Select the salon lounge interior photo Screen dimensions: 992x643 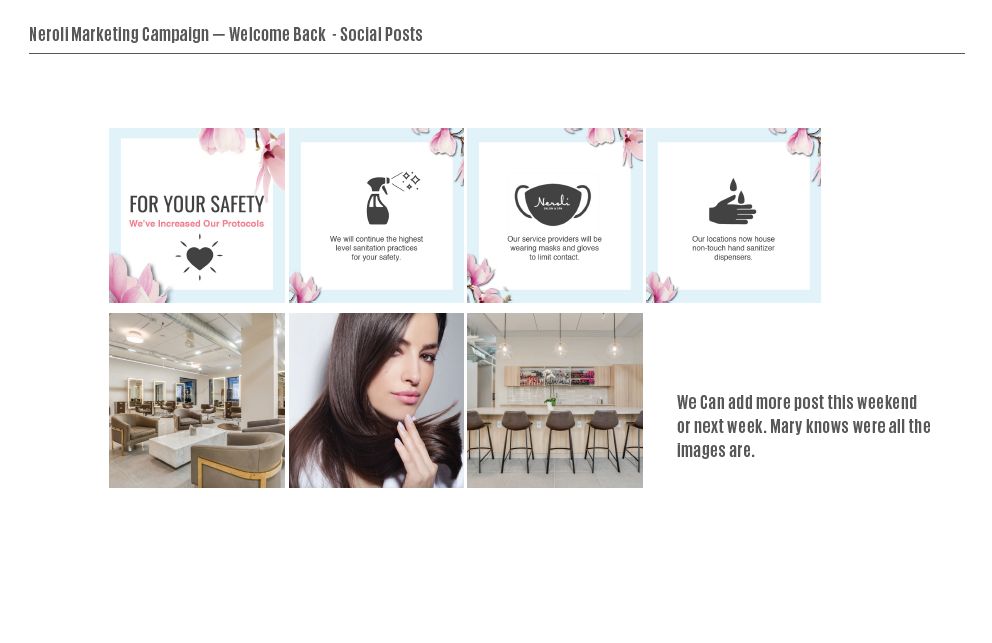pyautogui.click(x=197, y=400)
